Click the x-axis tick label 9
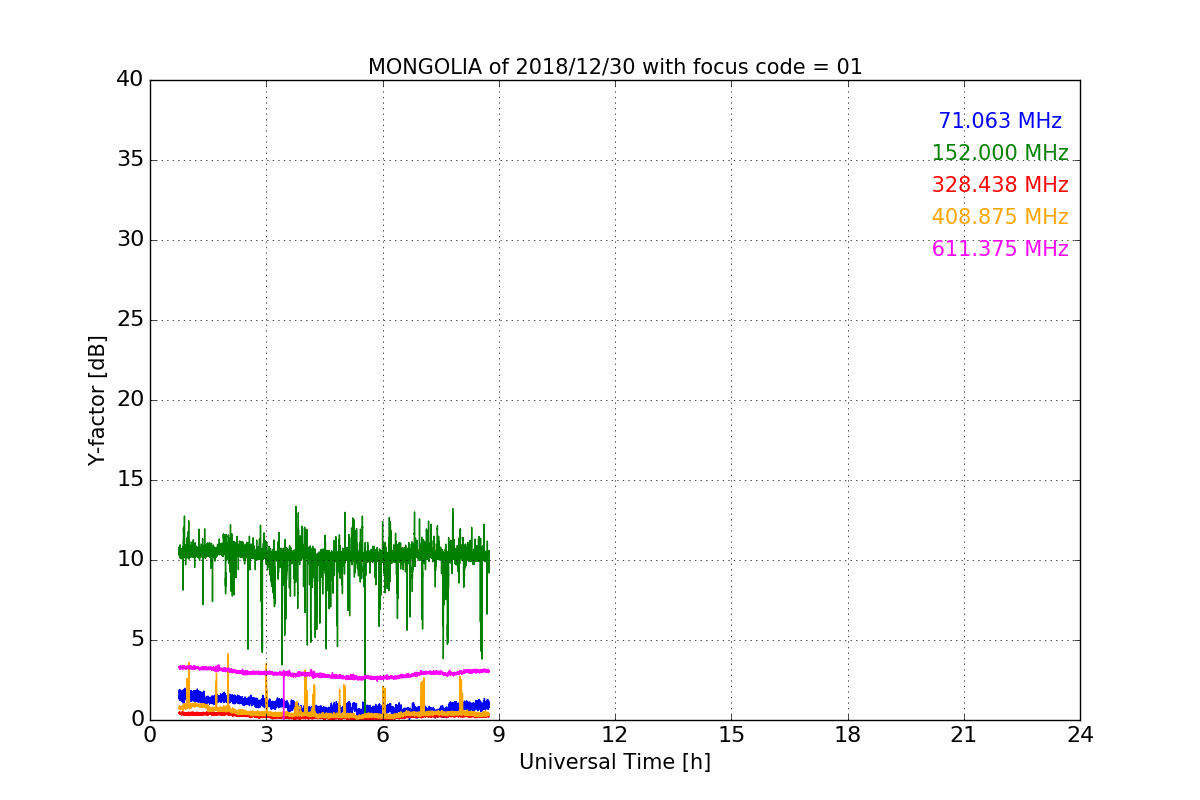 (x=499, y=735)
